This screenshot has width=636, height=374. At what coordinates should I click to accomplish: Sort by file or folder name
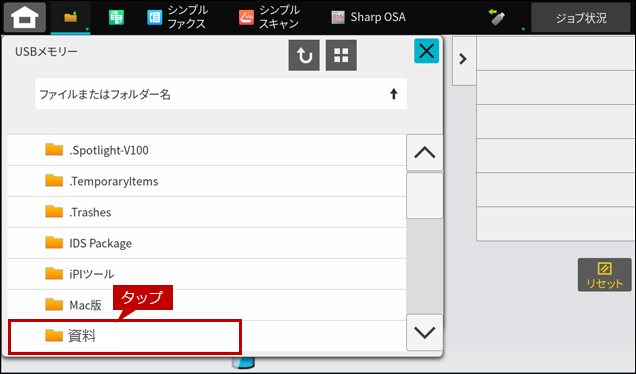coord(221,94)
